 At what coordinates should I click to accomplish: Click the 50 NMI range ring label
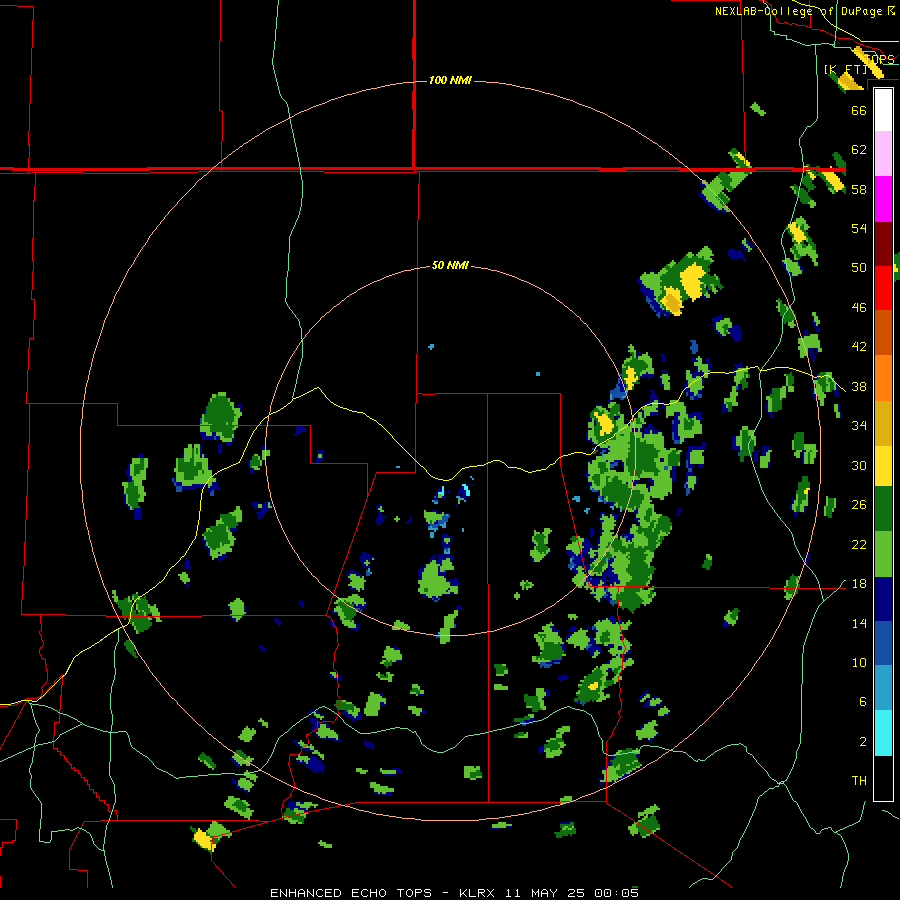click(x=450, y=265)
